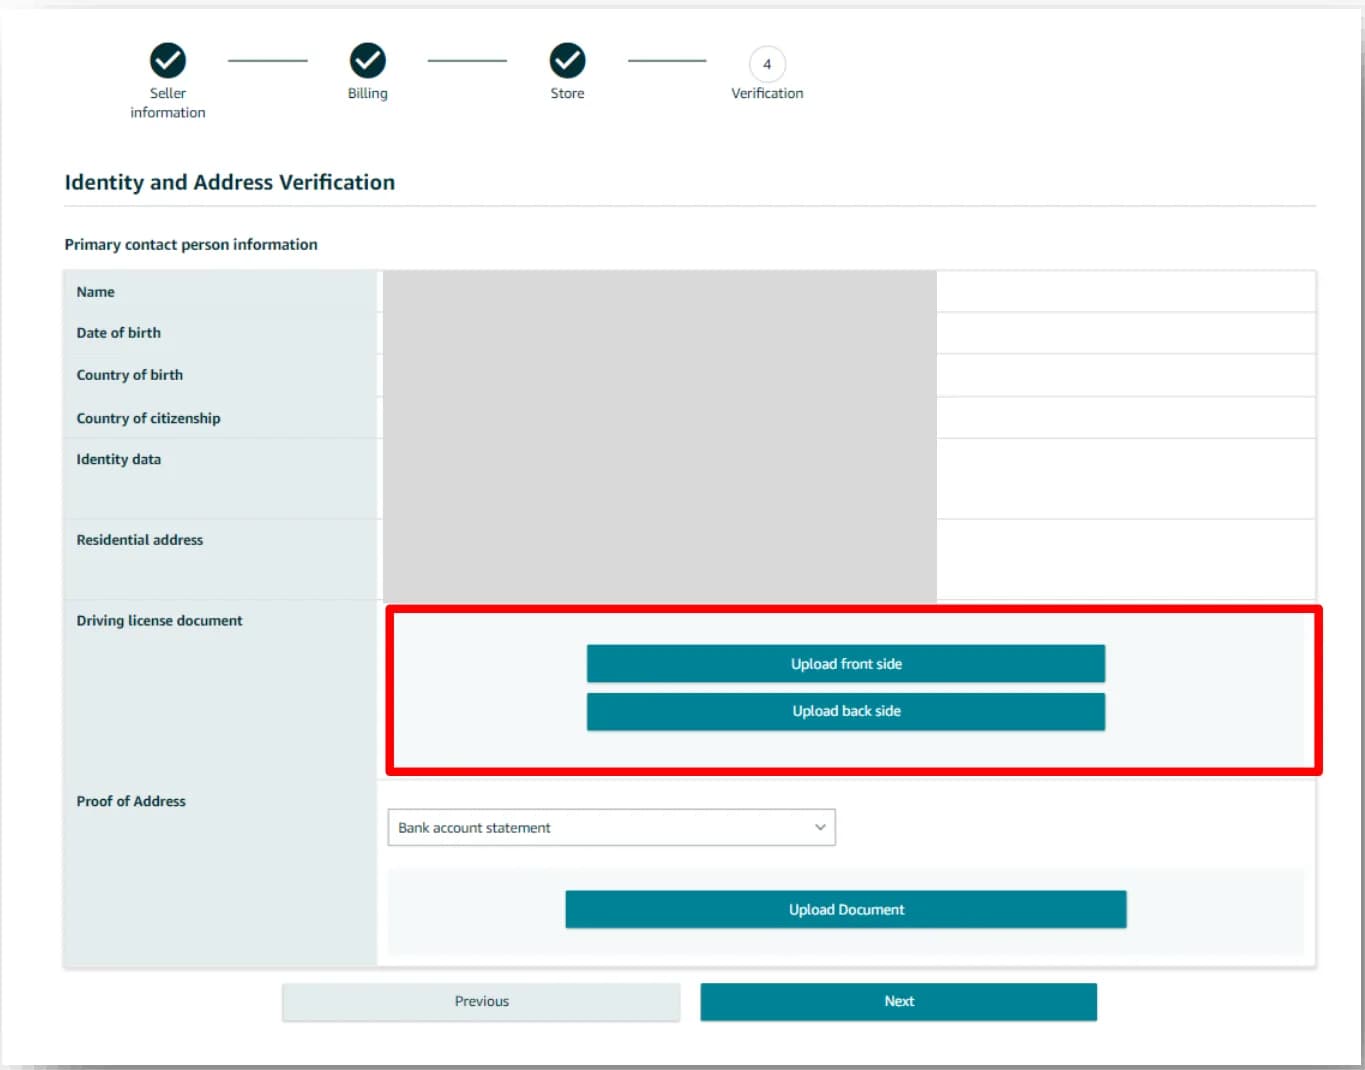Click the Store step label
Screen dimensions: 1365x1070
[x=567, y=93]
